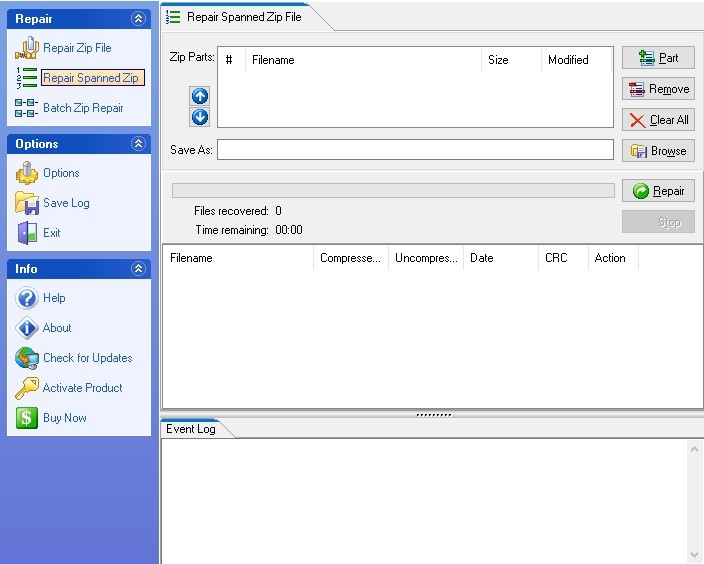Click the Options gear icon in sidebar
Viewport: 704px width, 564px height.
point(26,173)
